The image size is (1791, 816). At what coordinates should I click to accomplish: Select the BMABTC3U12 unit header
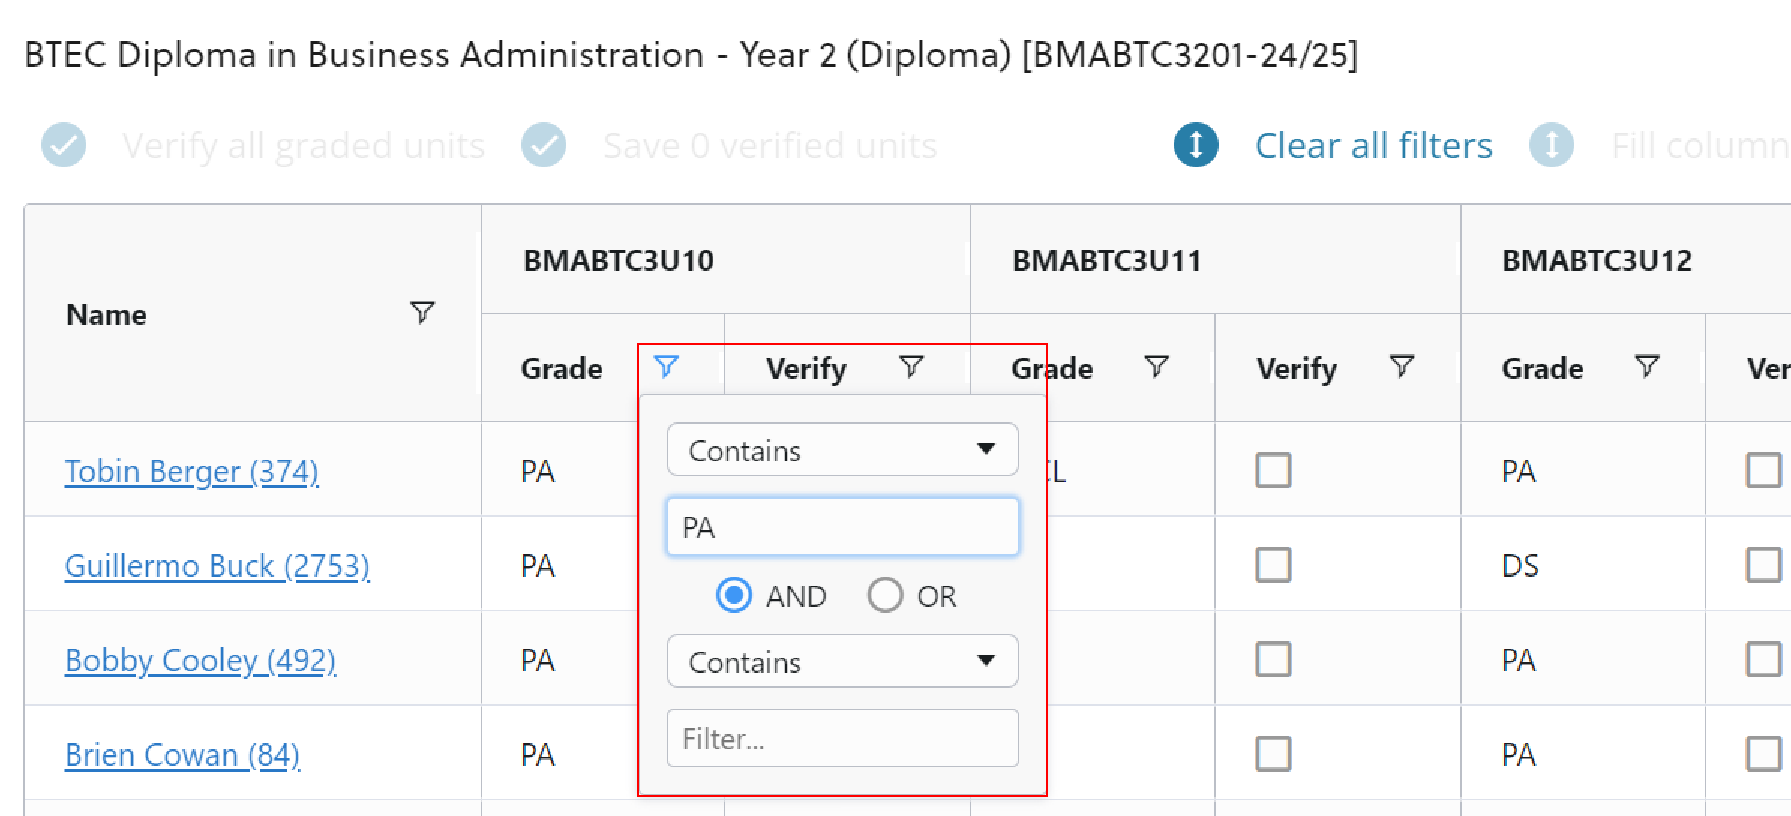click(1597, 260)
